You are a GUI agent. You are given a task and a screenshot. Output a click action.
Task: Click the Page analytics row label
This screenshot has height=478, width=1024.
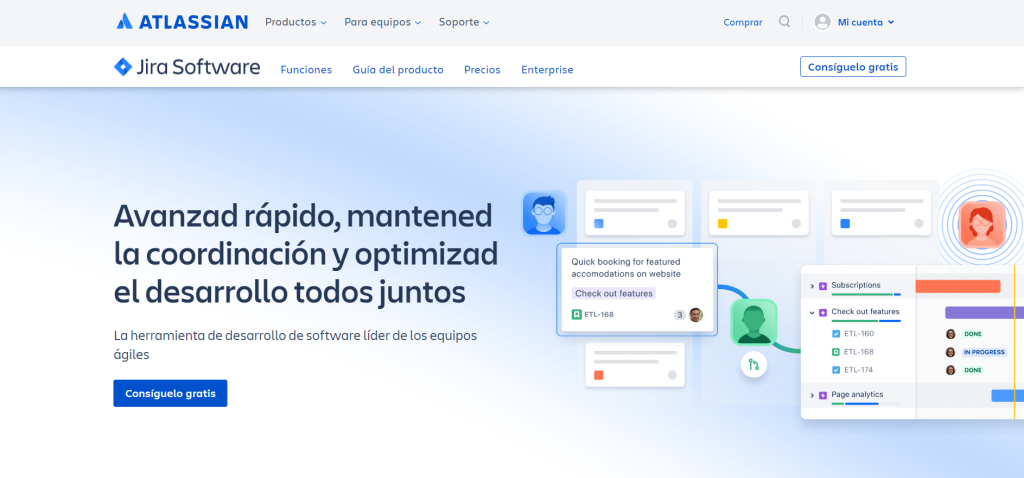click(857, 394)
